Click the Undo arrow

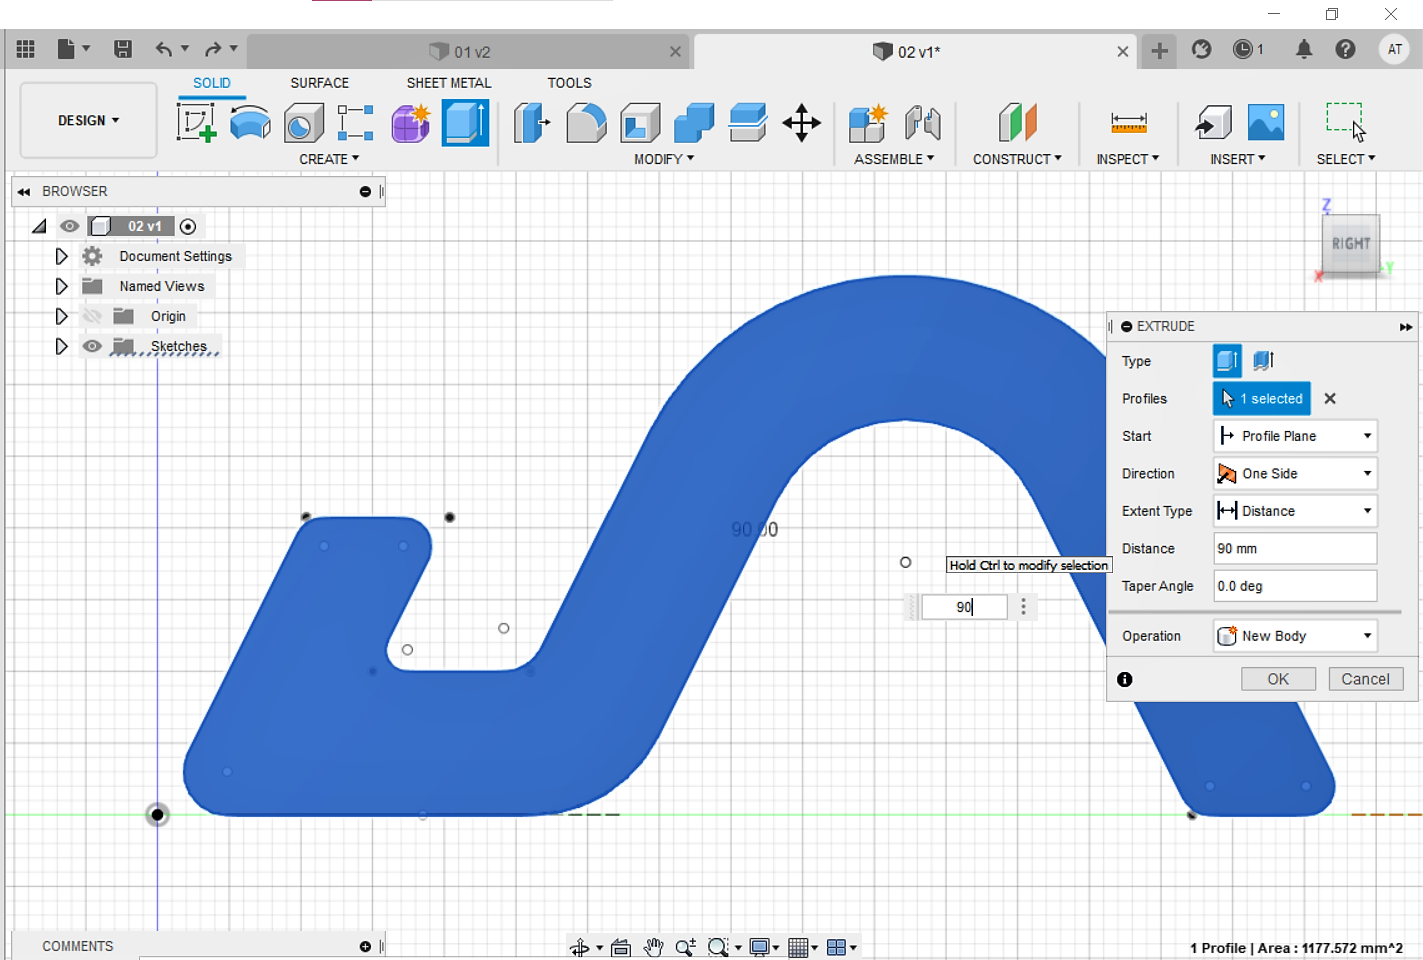click(164, 49)
